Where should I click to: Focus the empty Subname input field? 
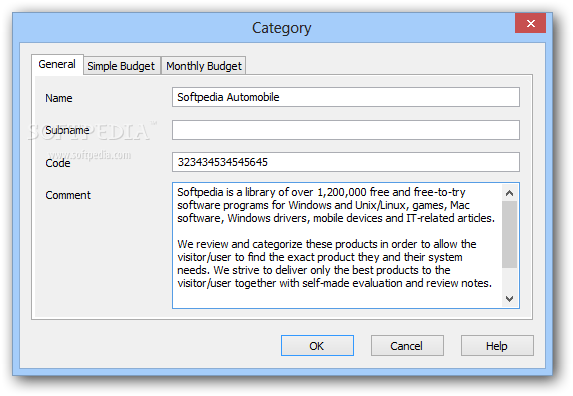click(x=346, y=130)
